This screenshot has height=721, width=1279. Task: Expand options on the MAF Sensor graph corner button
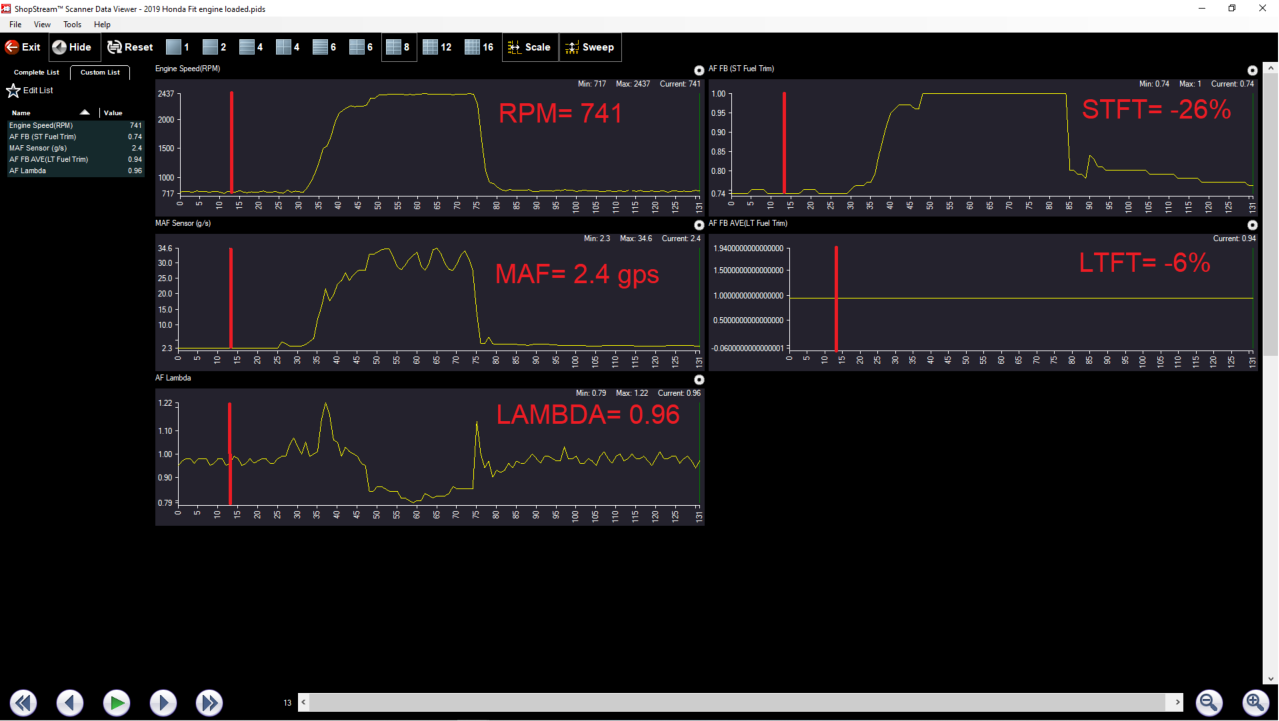(699, 225)
